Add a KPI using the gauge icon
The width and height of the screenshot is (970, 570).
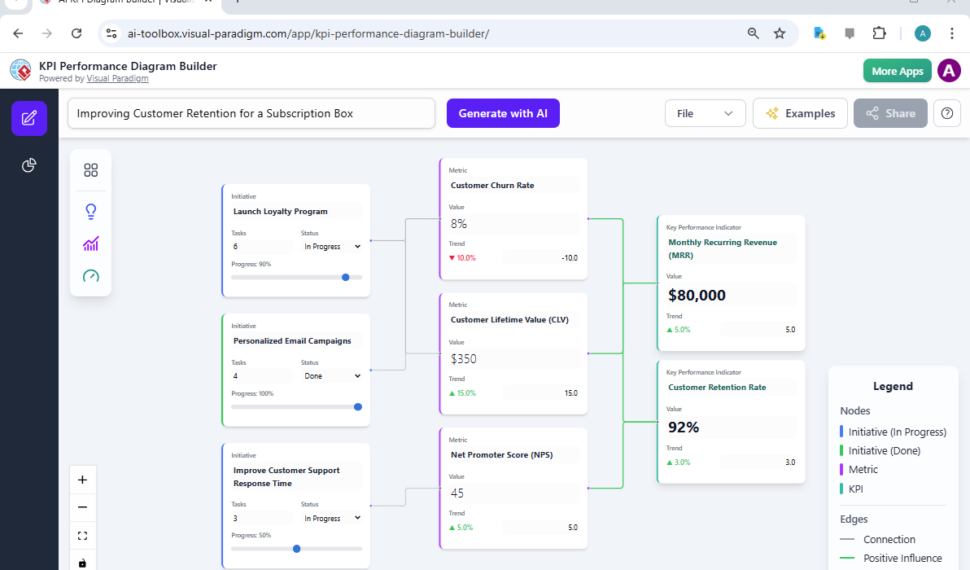tap(91, 276)
